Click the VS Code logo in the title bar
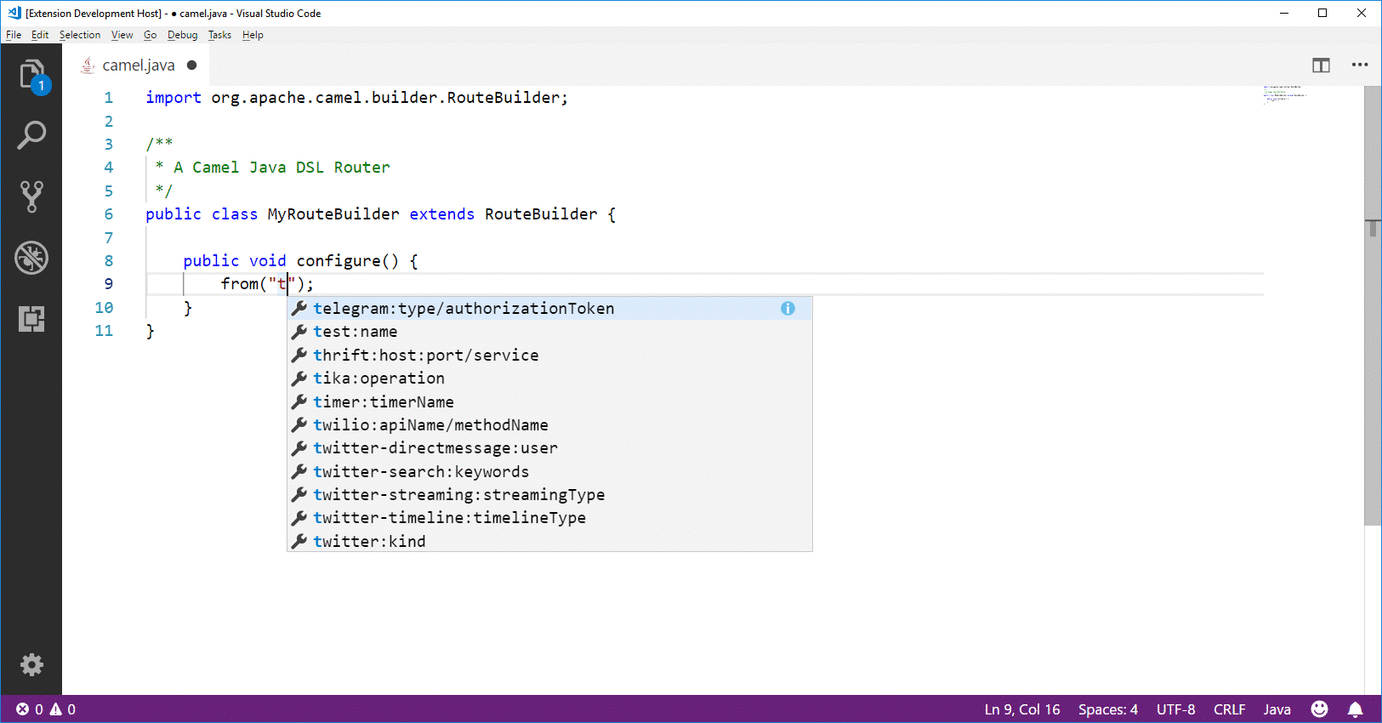The image size is (1382, 723). pyautogui.click(x=12, y=13)
